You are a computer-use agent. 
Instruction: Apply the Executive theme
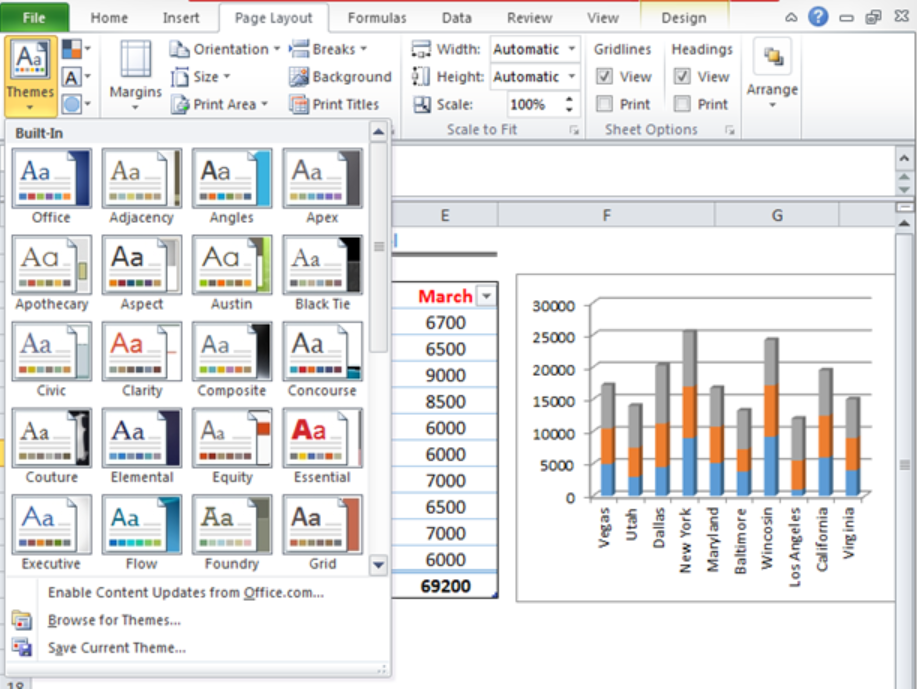click(x=51, y=533)
